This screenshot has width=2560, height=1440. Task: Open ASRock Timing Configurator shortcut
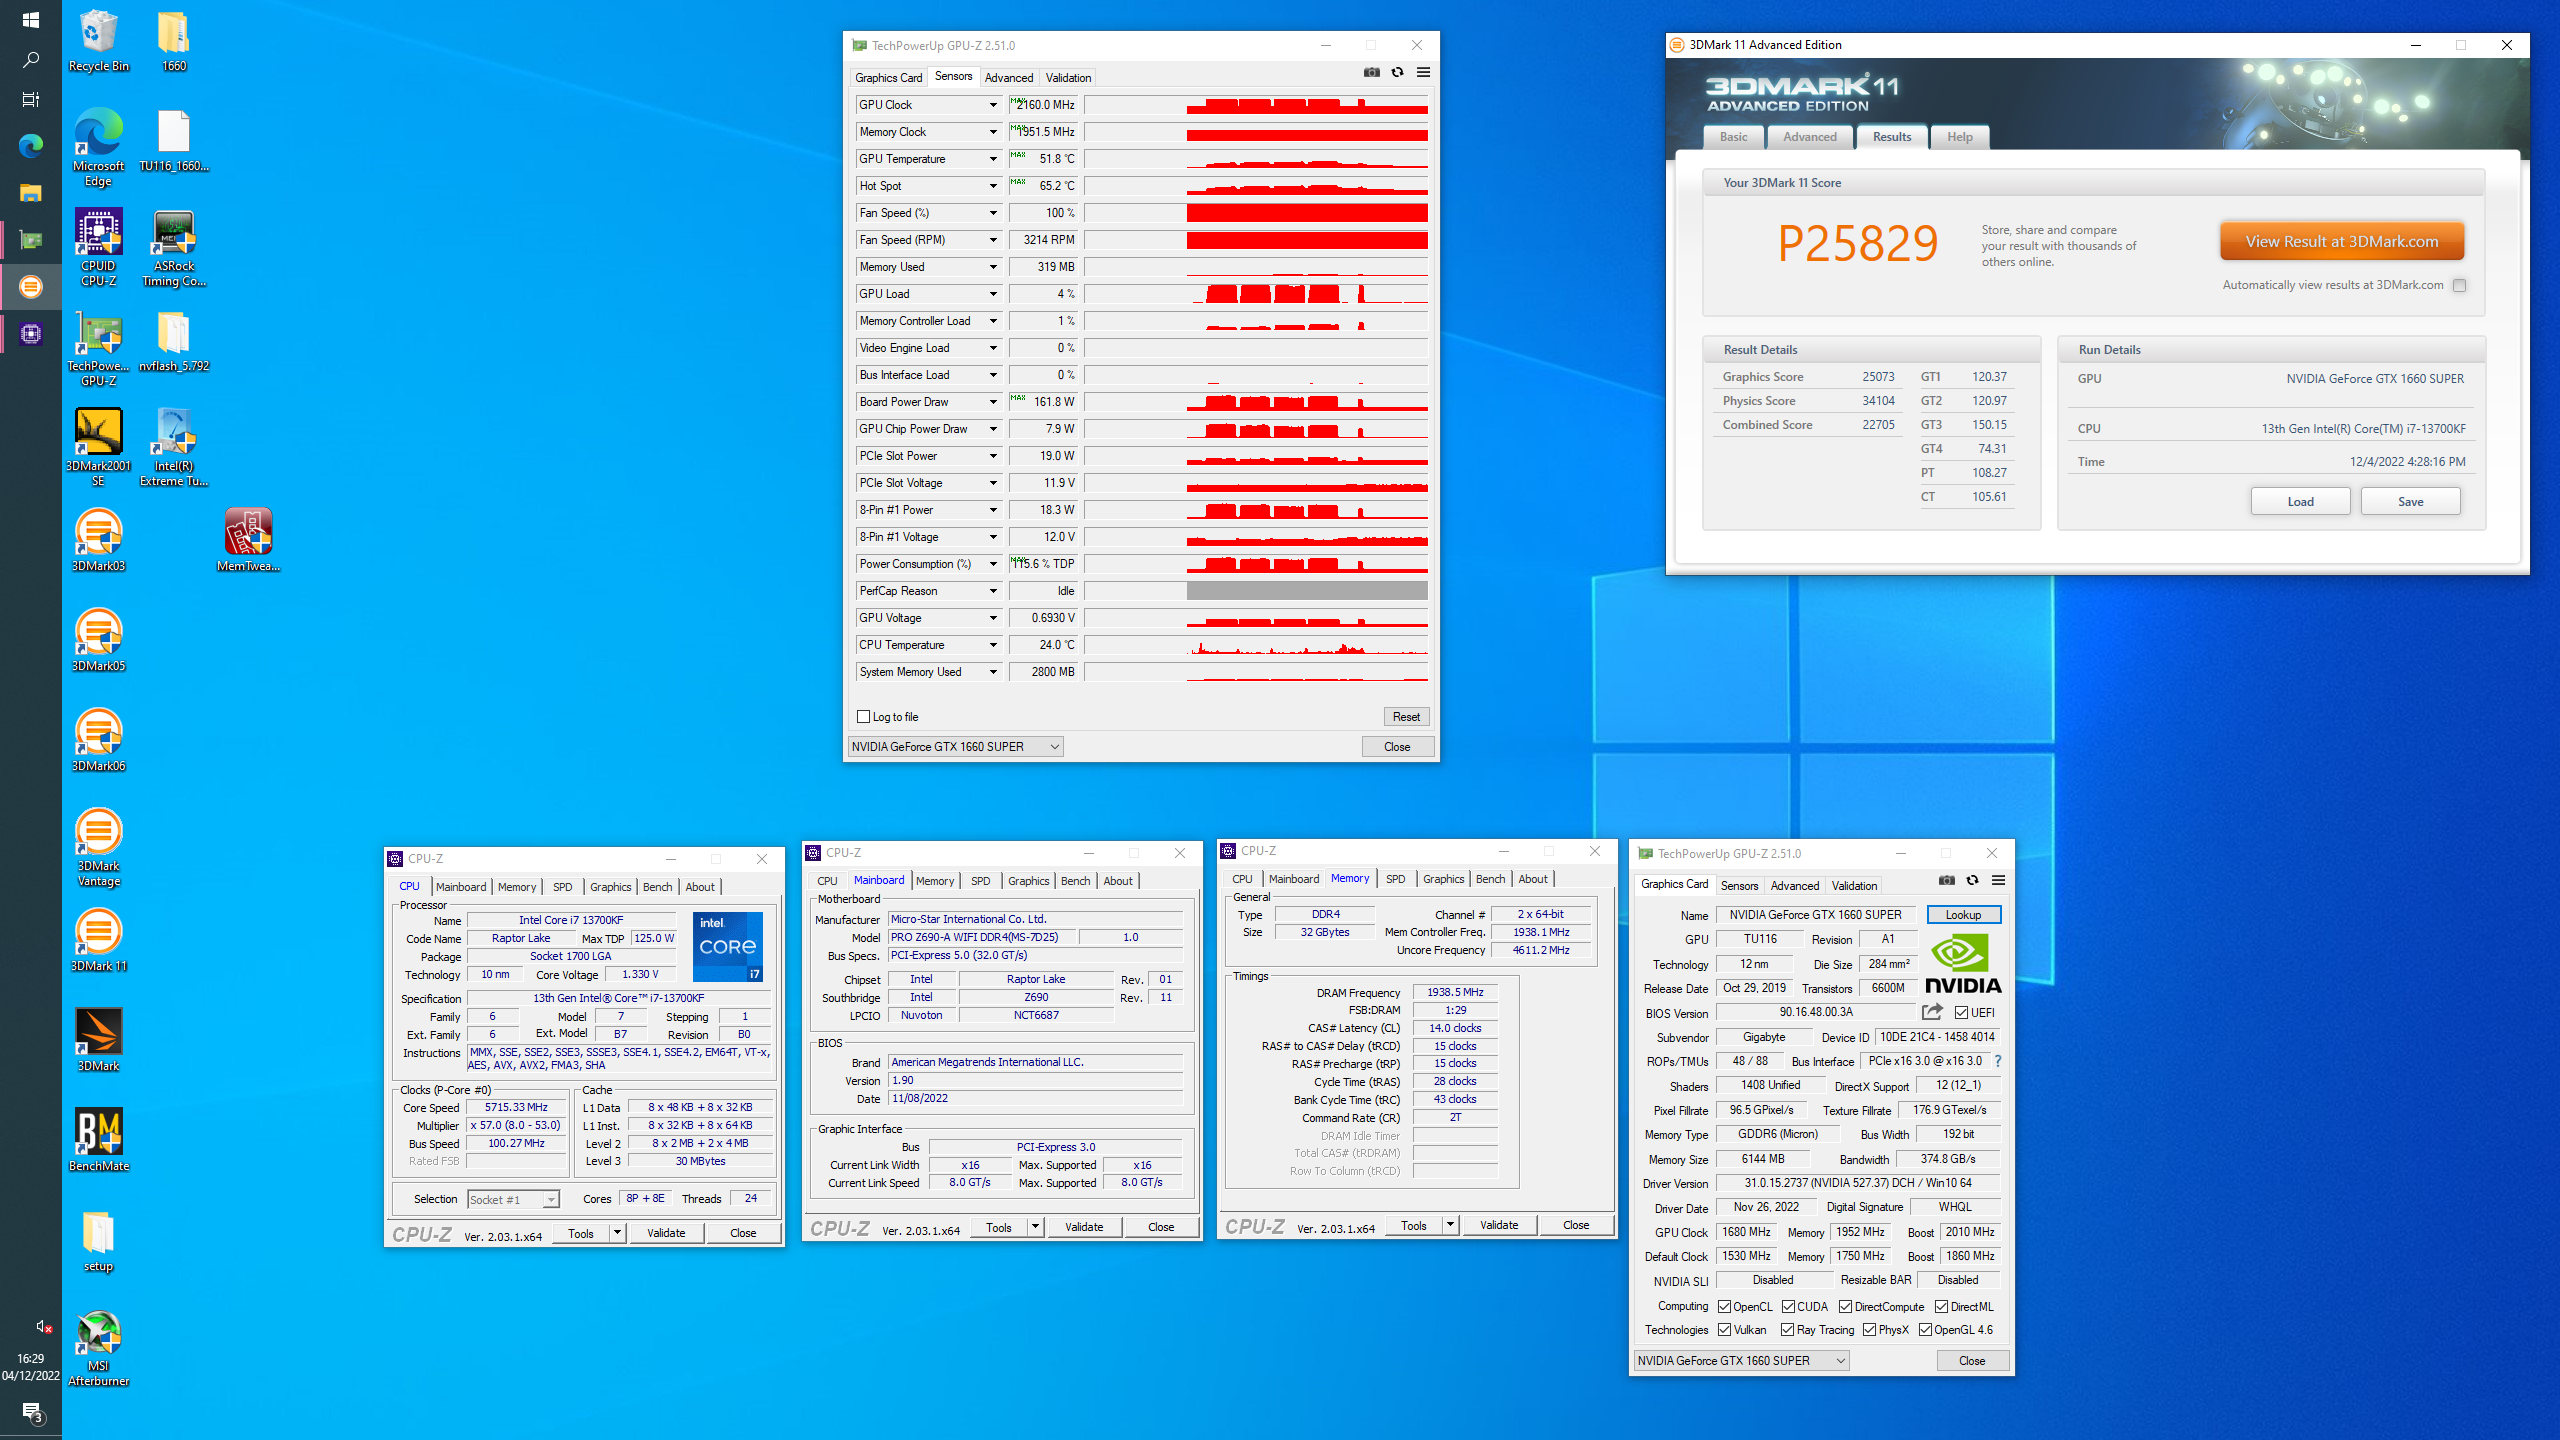(174, 248)
